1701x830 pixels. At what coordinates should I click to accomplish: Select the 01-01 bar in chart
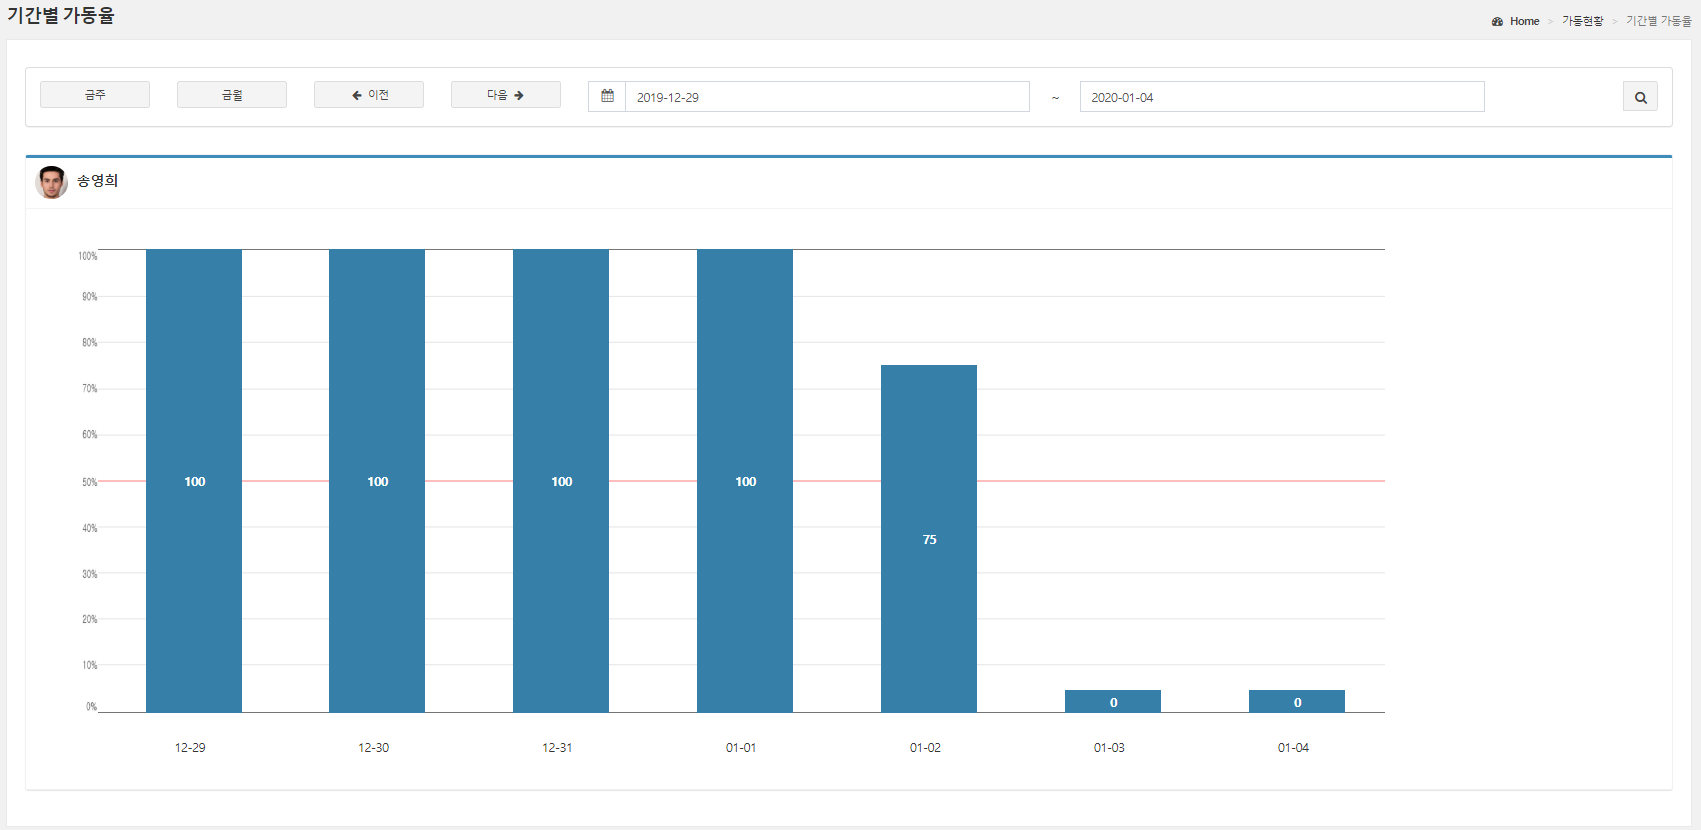click(x=745, y=480)
